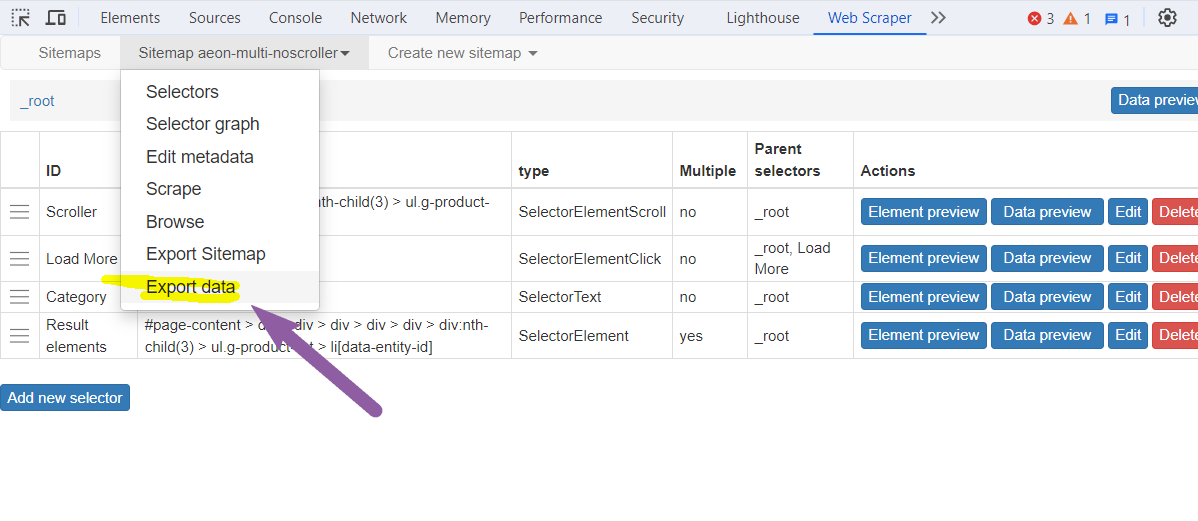Click the orange warnings counter icon
Image resolution: width=1198 pixels, height=521 pixels.
(x=1070, y=19)
